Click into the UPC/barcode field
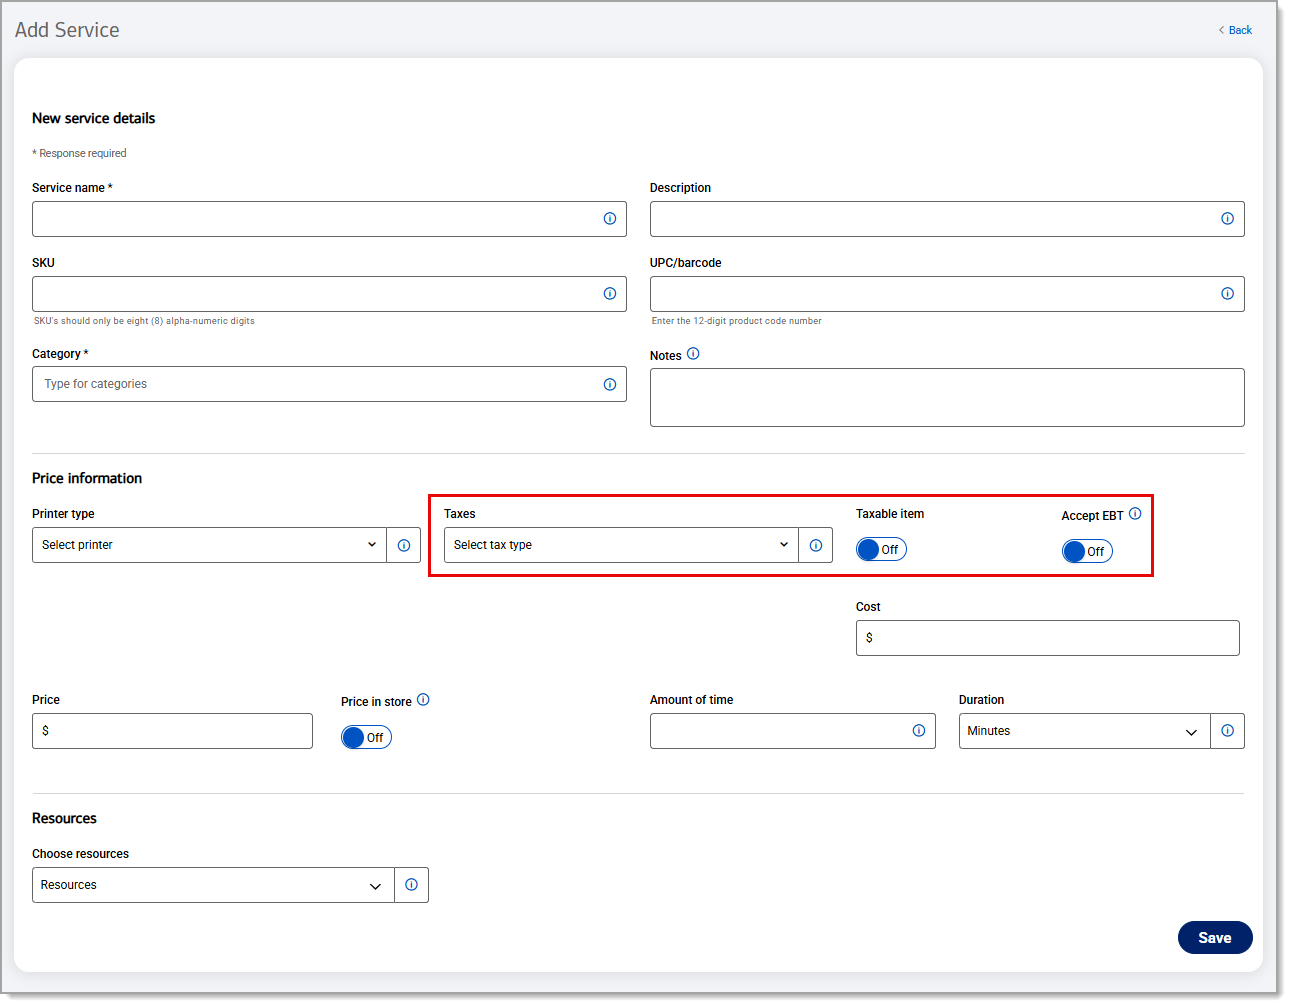Screen dimensions: 1290x1006 point(947,294)
